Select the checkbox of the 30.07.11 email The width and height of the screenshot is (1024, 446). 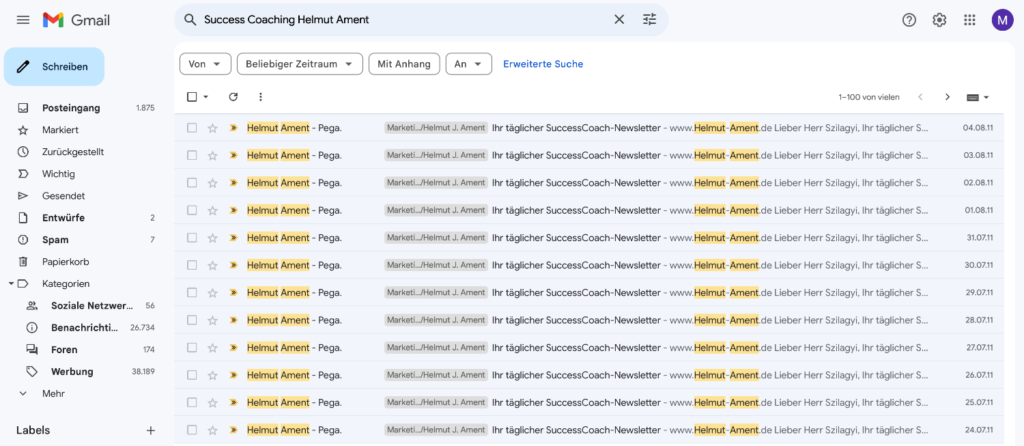[x=192, y=265]
